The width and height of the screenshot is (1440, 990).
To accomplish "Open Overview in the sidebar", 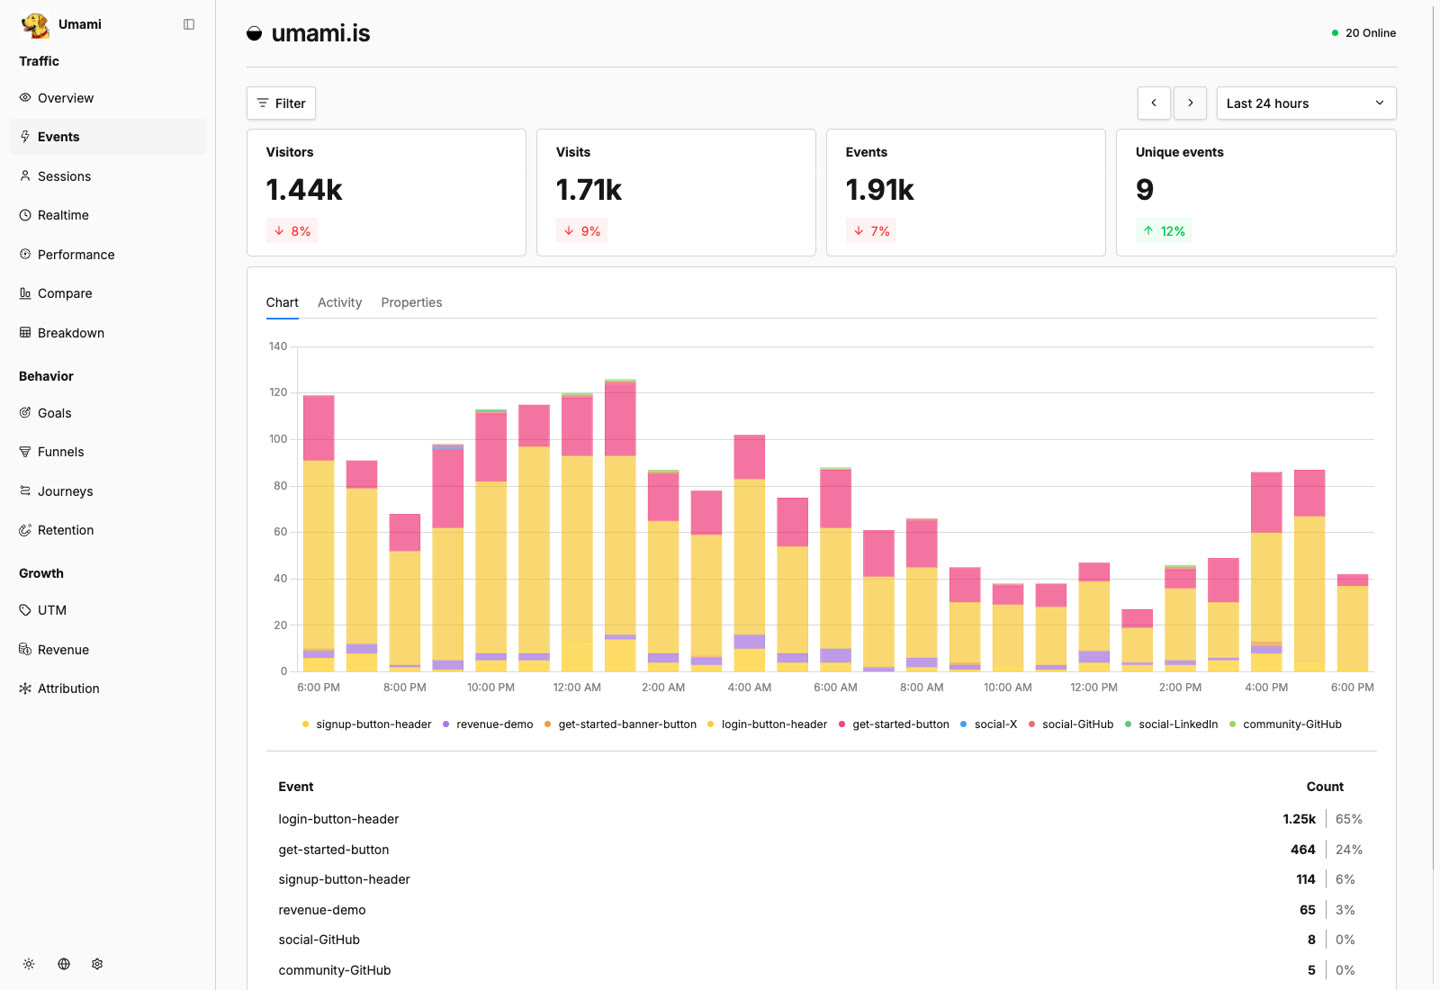I will (108, 98).
